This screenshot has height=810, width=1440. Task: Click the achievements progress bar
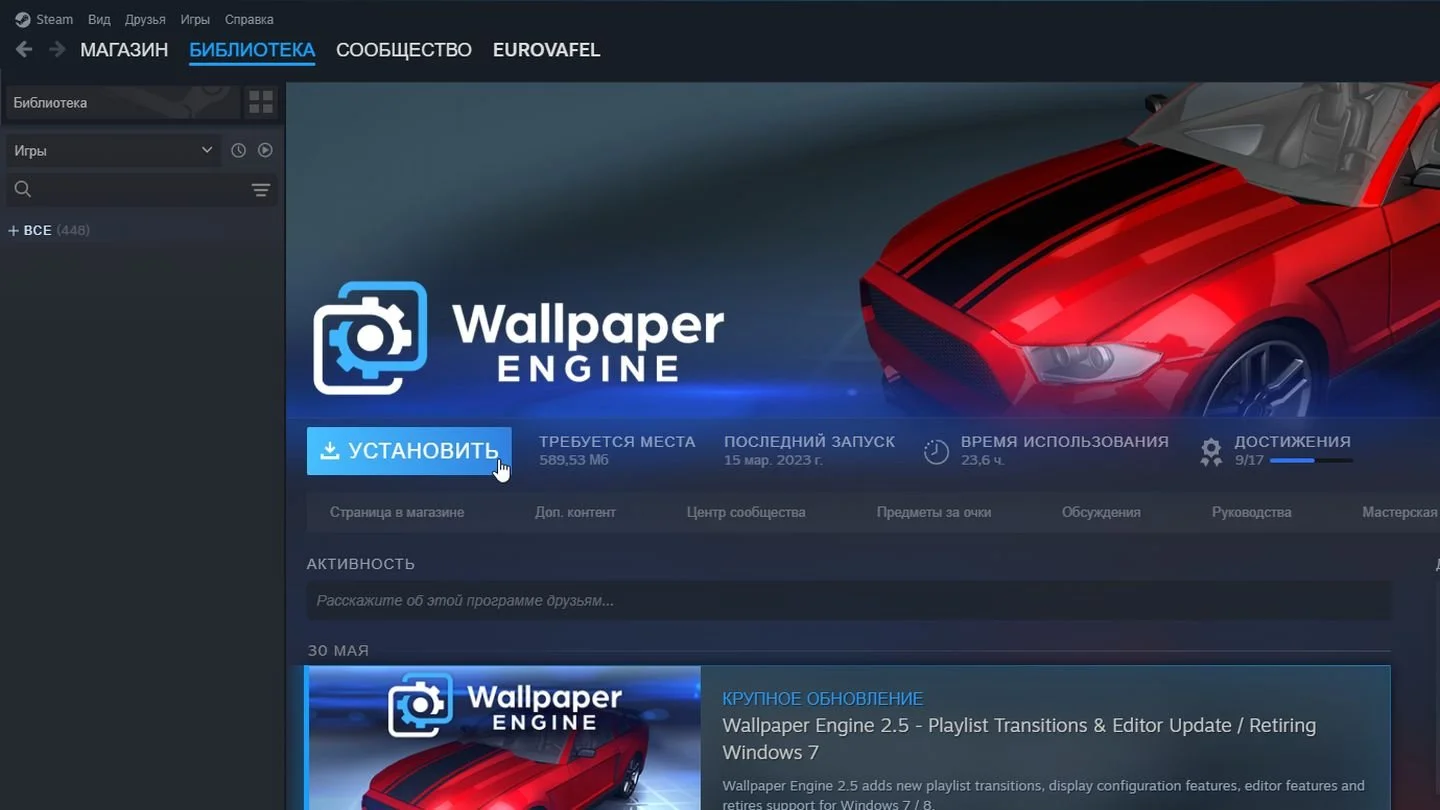[x=1311, y=461]
